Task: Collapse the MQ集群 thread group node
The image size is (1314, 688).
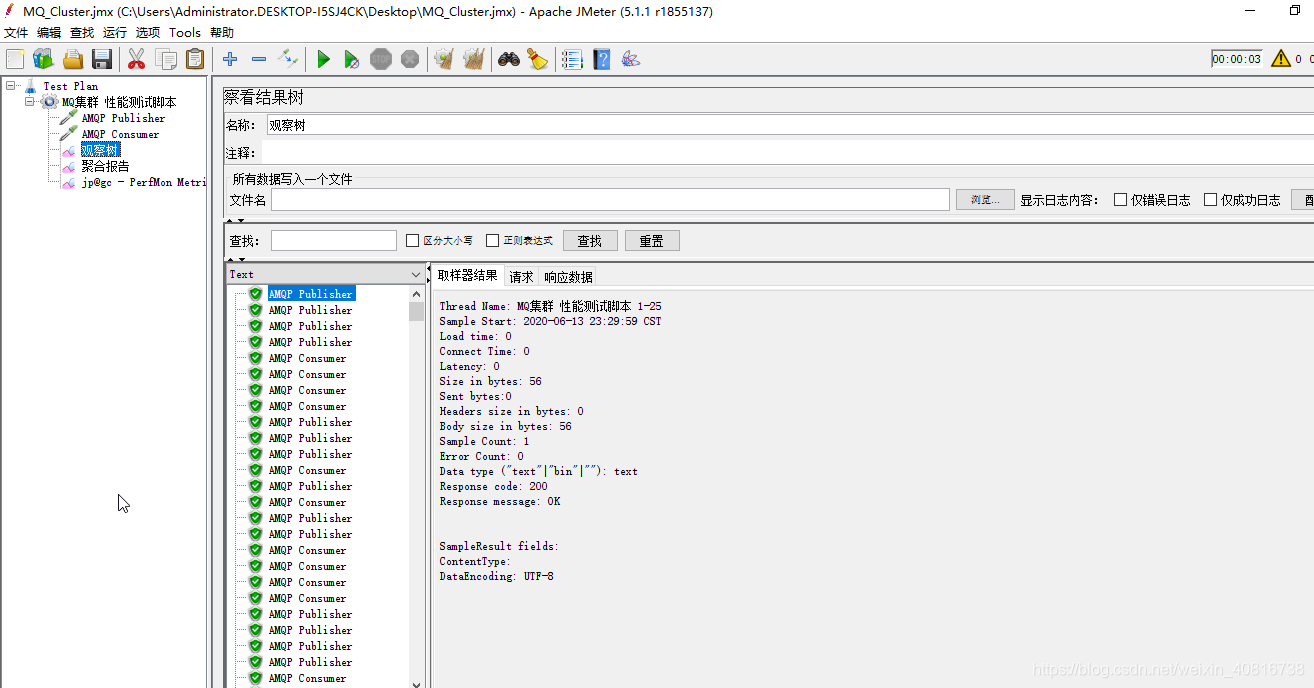Action: click(30, 102)
